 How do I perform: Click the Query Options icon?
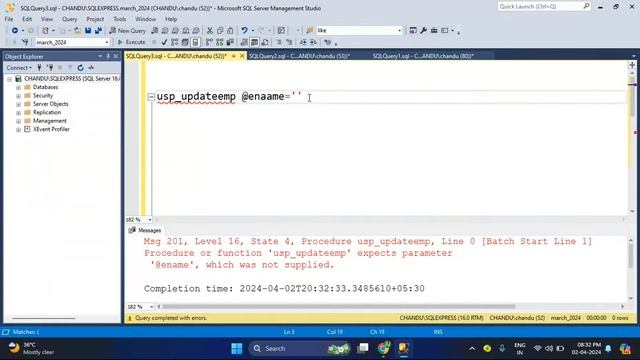pyautogui.click(x=185, y=42)
